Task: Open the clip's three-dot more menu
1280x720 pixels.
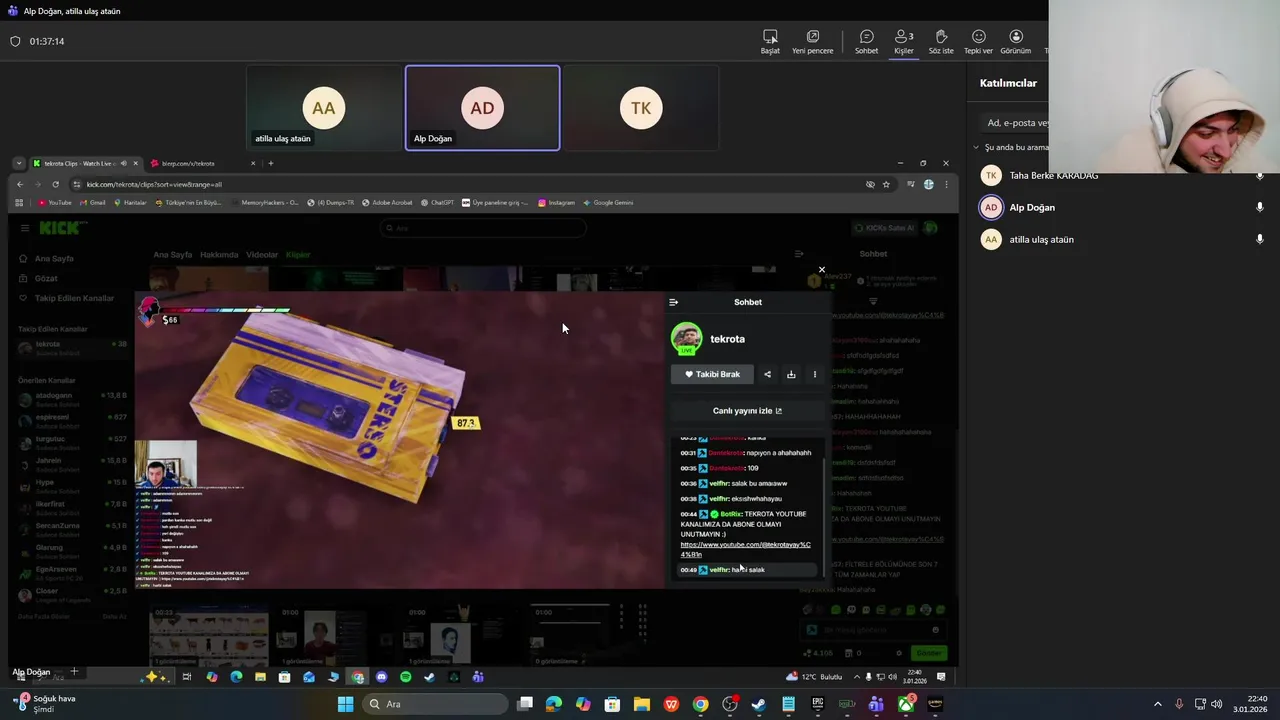Action: coord(815,374)
